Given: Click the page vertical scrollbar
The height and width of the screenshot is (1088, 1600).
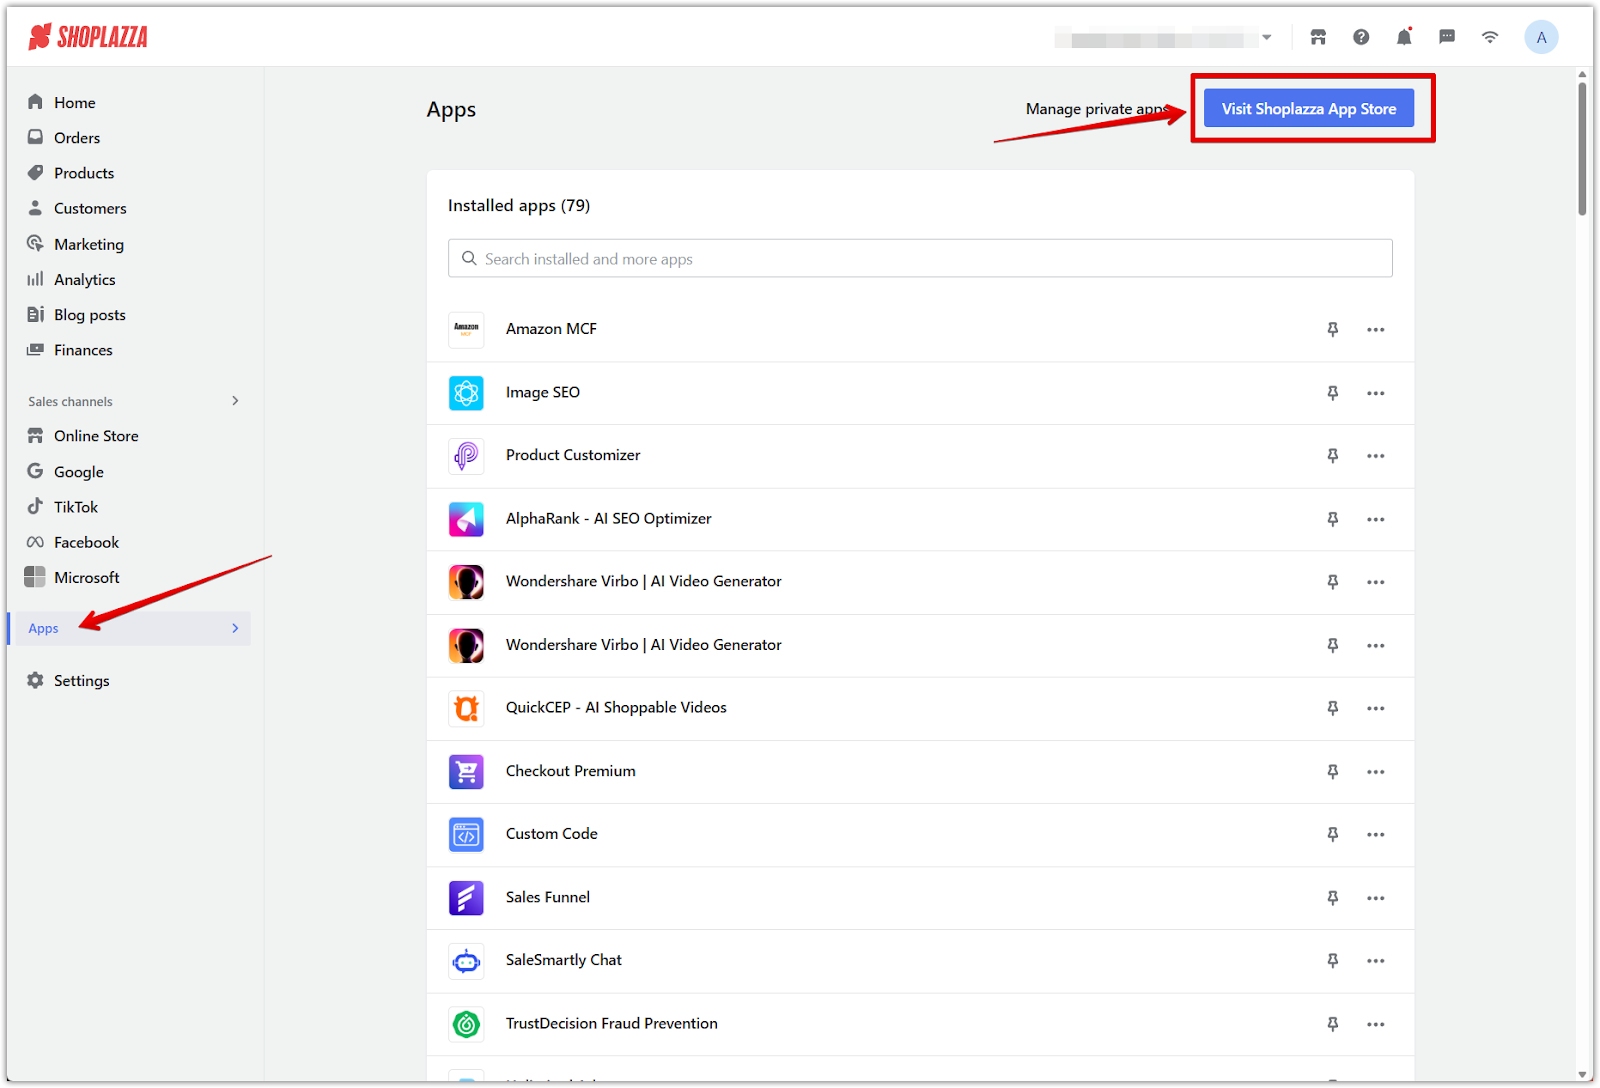Looking at the screenshot, I should point(1582,148).
